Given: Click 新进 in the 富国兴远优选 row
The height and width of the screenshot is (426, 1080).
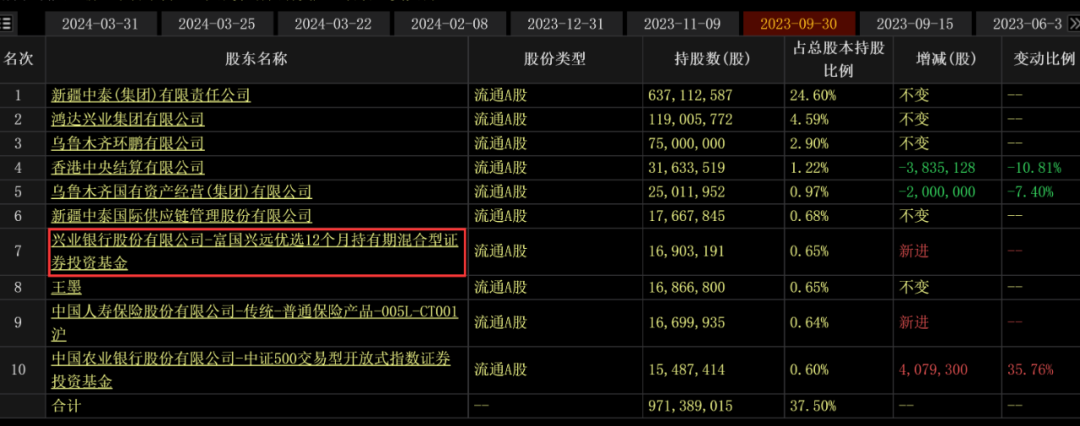Looking at the screenshot, I should point(914,252).
